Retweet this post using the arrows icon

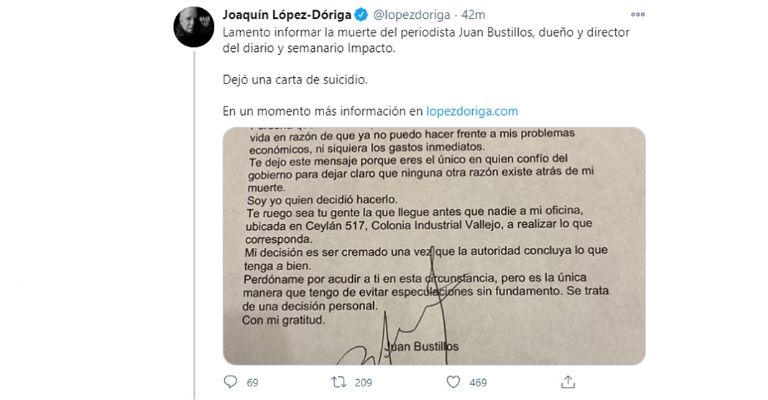(338, 382)
